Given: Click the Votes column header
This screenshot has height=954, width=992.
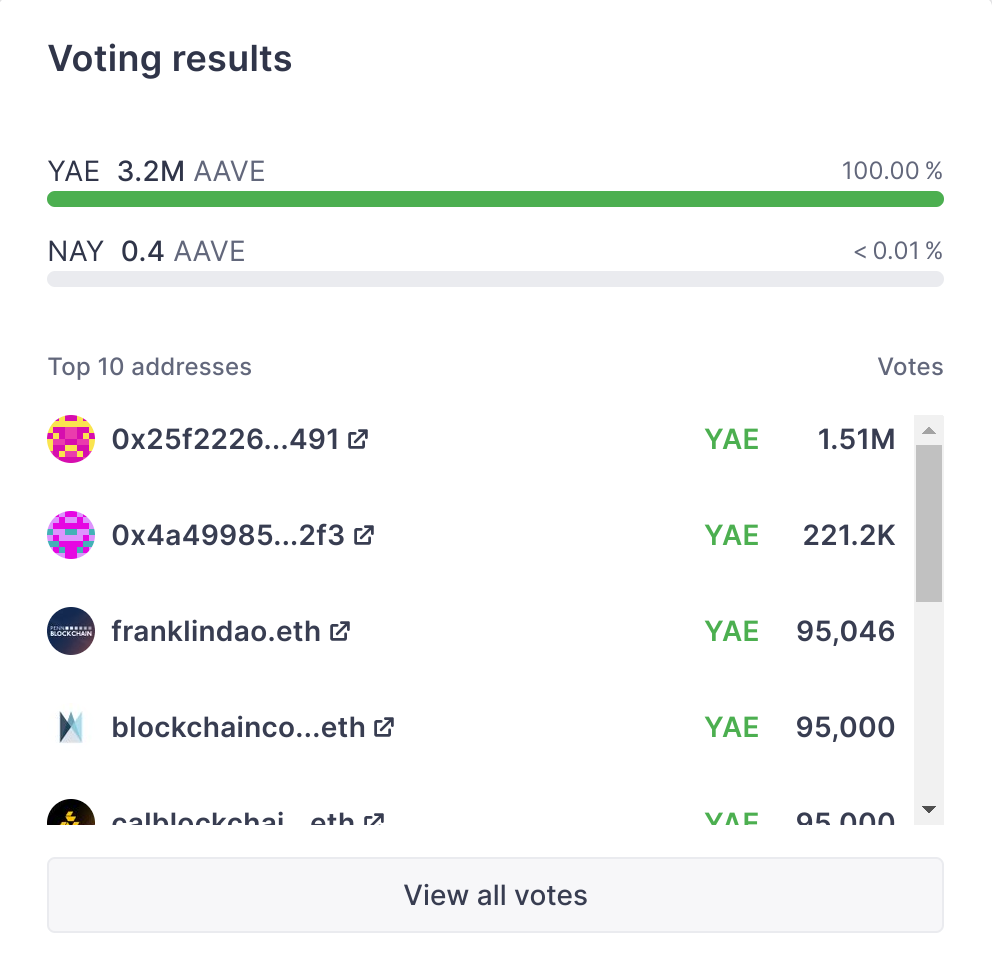Looking at the screenshot, I should click(911, 367).
